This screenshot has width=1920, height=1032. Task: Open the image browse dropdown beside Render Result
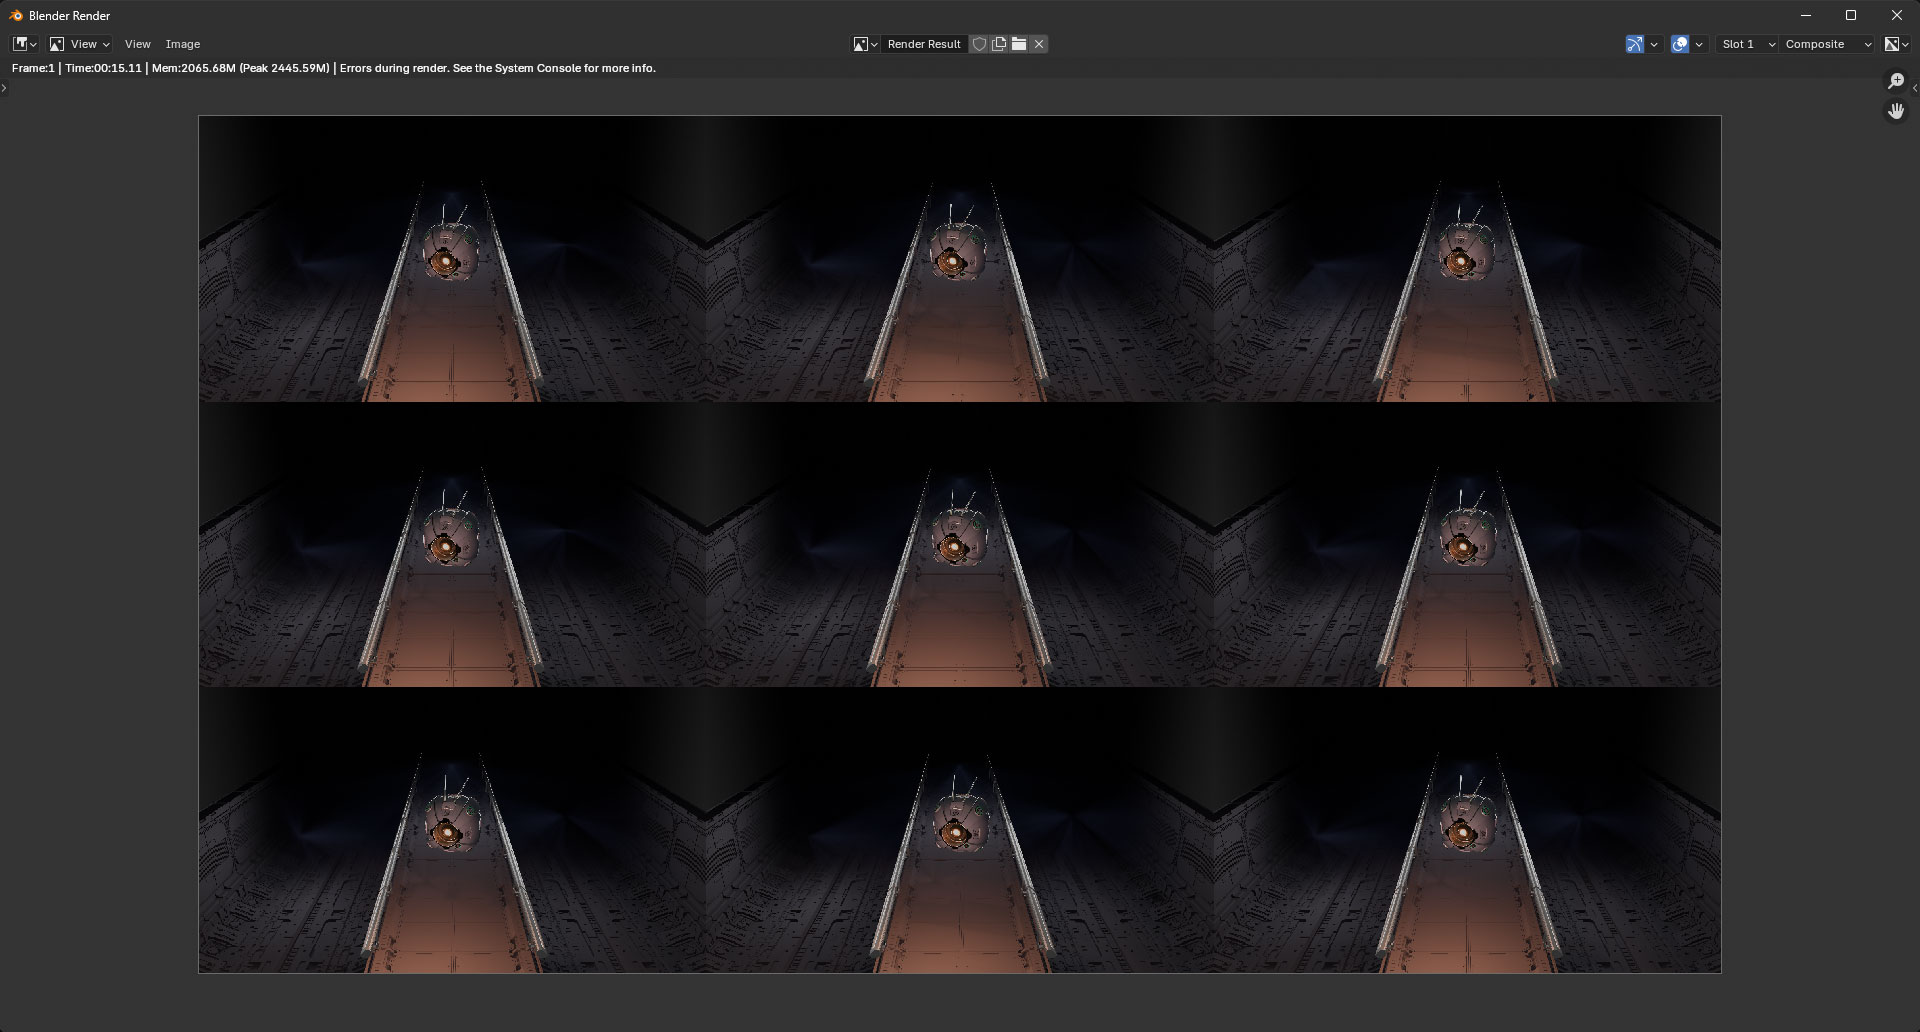865,44
